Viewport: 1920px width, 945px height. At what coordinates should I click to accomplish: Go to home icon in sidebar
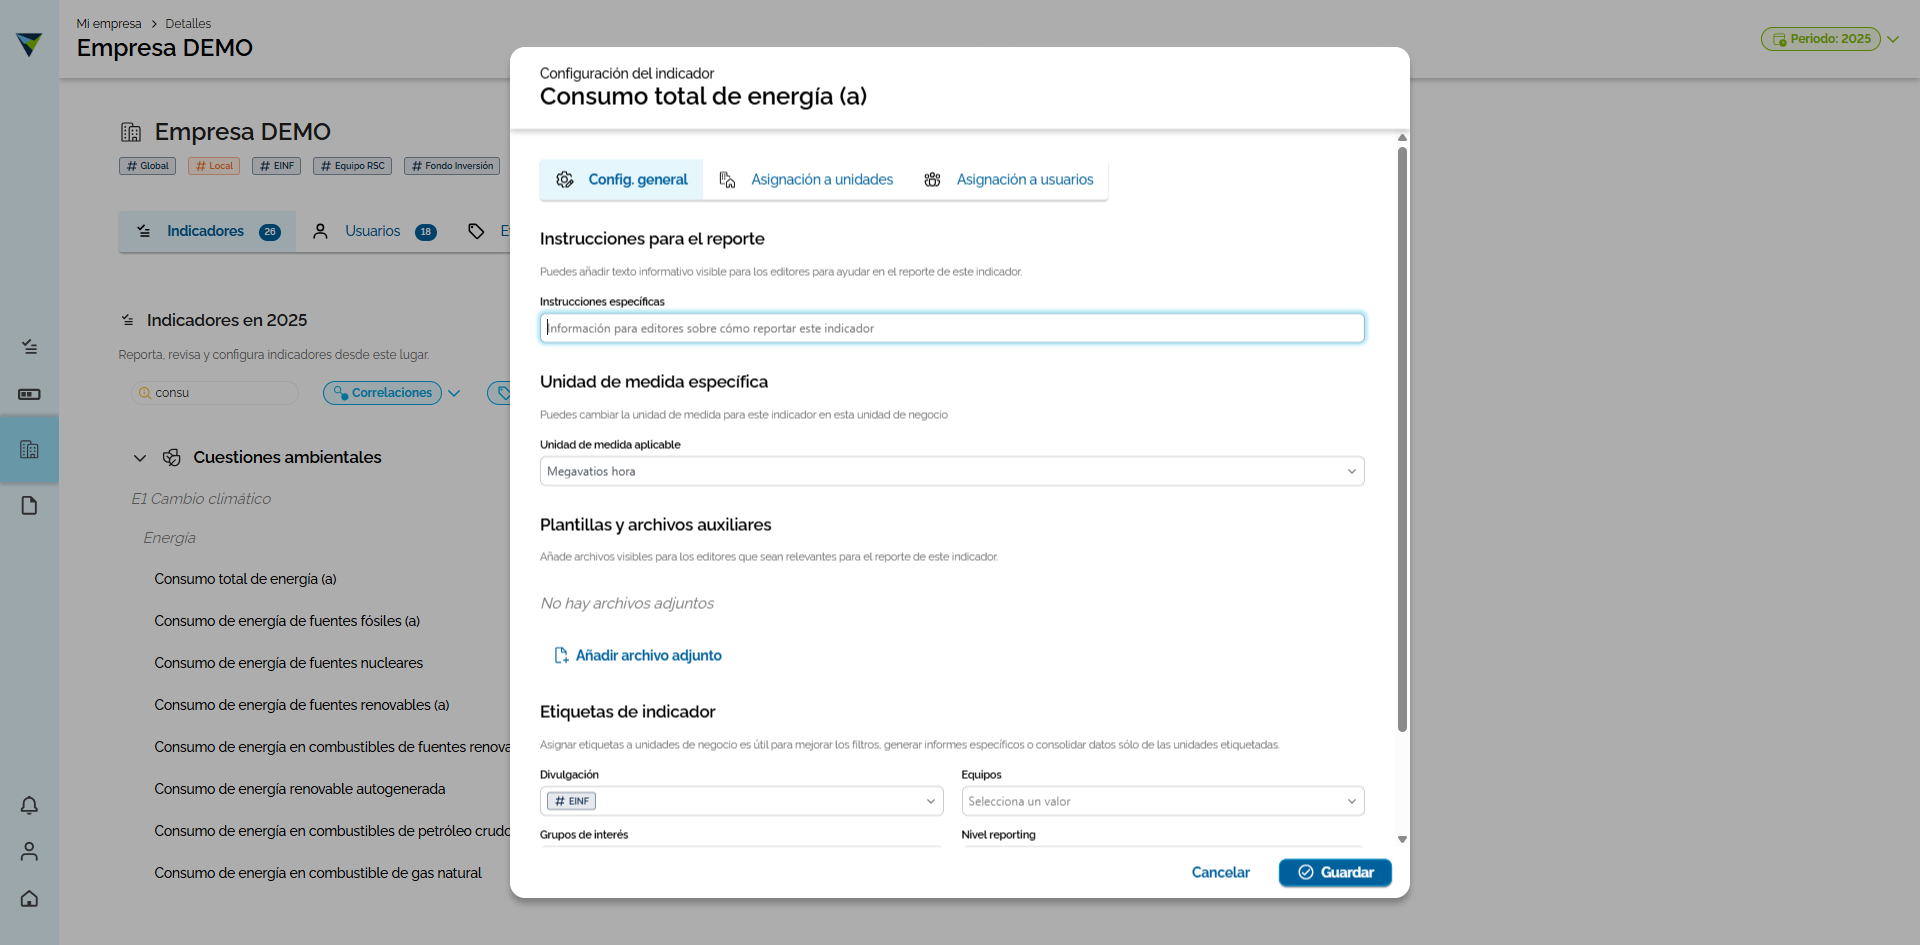[x=29, y=898]
